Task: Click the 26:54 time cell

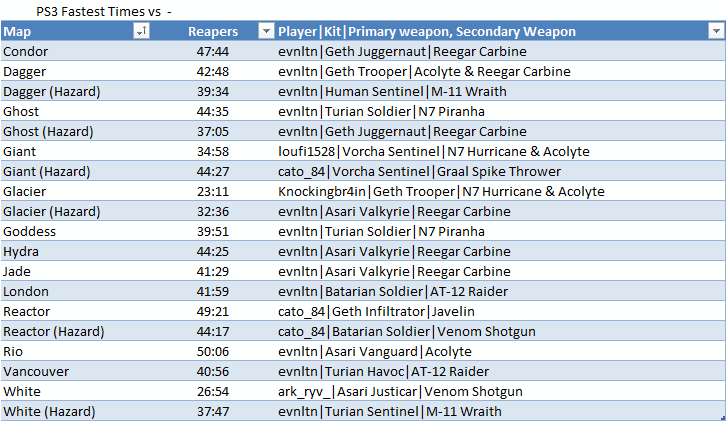Action: pyautogui.click(x=213, y=391)
